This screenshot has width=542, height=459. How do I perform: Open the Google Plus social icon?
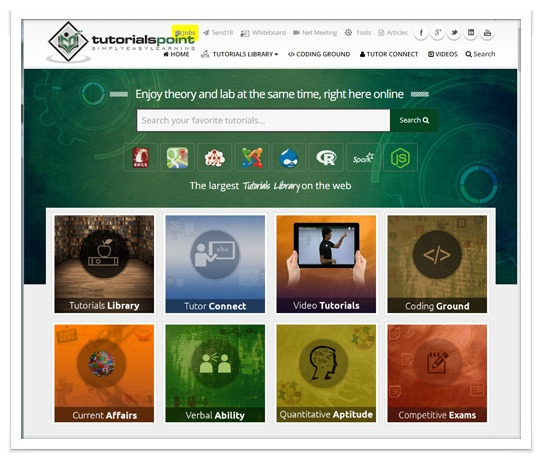(x=437, y=33)
